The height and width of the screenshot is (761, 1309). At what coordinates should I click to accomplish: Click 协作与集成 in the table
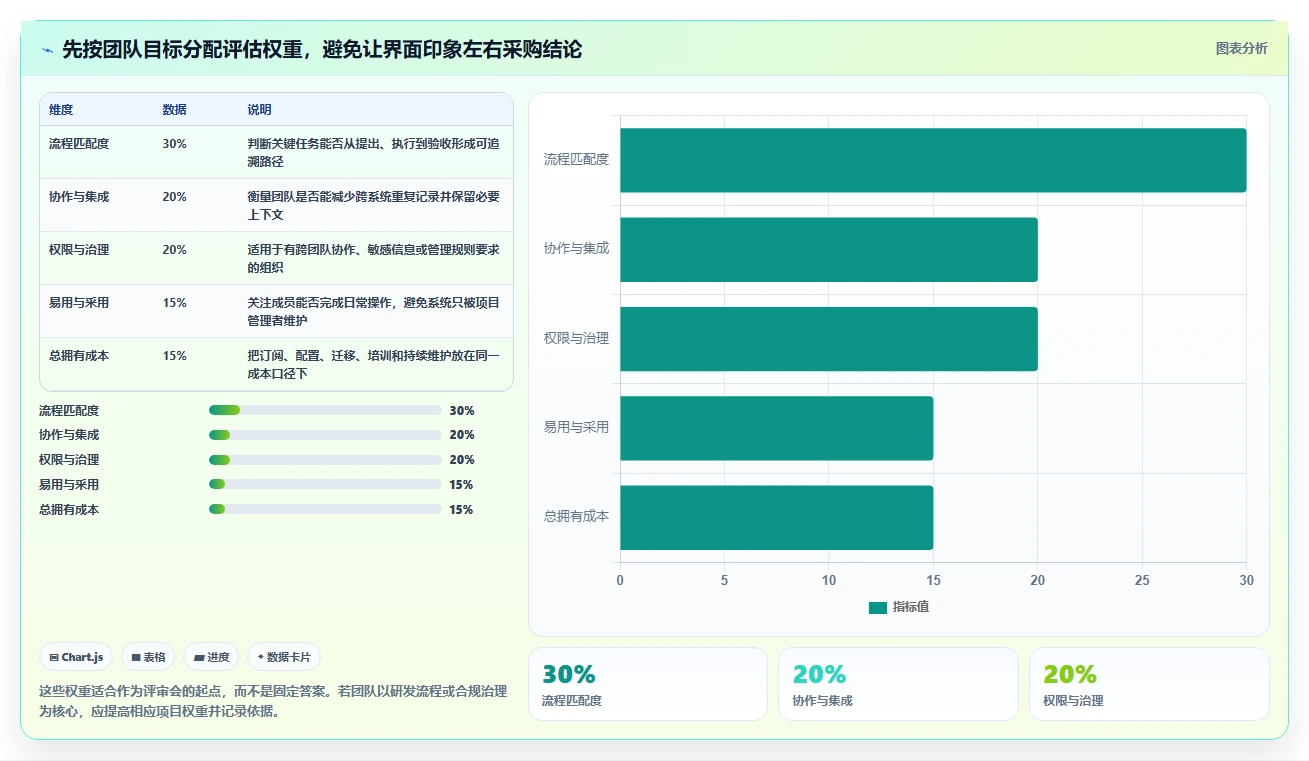coord(79,197)
